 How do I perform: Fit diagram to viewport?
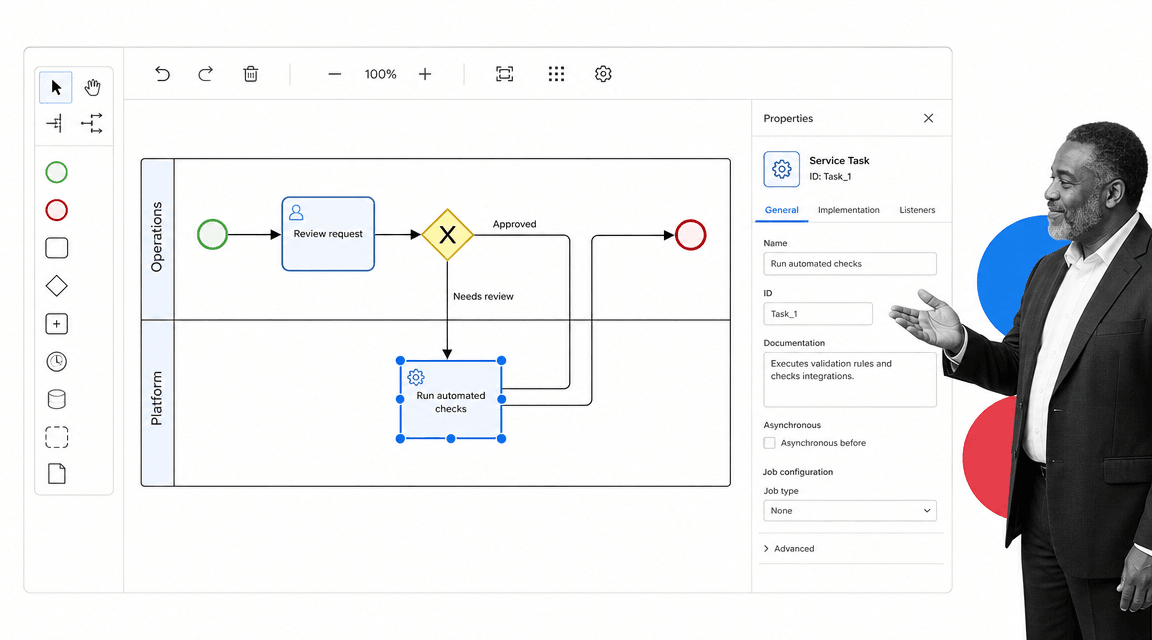tap(505, 74)
